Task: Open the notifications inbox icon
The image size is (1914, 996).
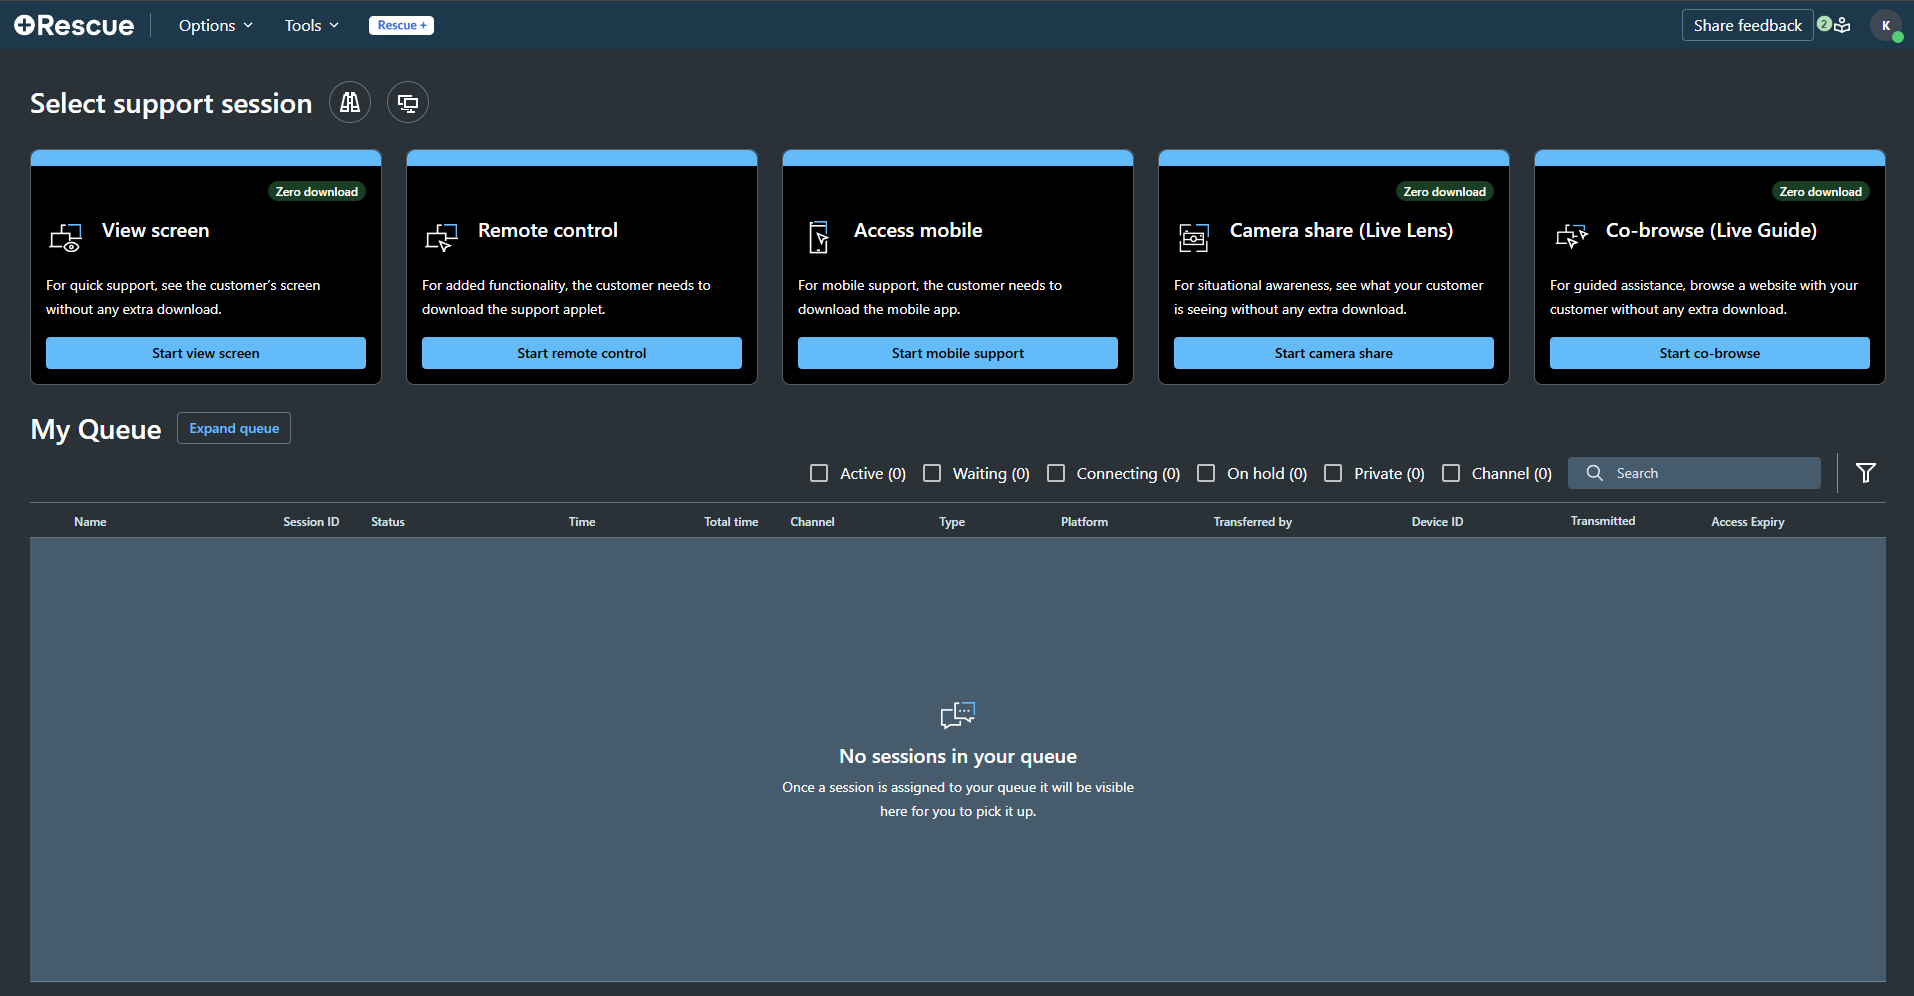Action: click(1841, 25)
